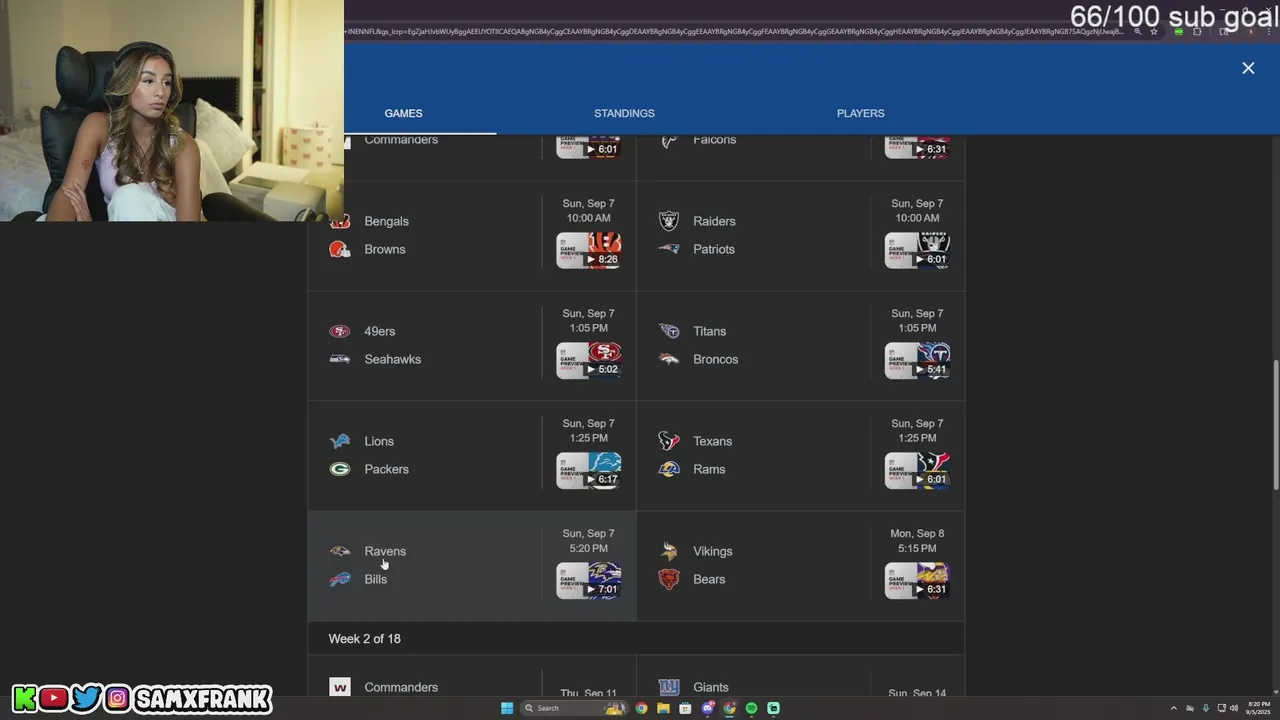Switch to the Standings tab
Screen dimensions: 1280x720
[x=624, y=113]
